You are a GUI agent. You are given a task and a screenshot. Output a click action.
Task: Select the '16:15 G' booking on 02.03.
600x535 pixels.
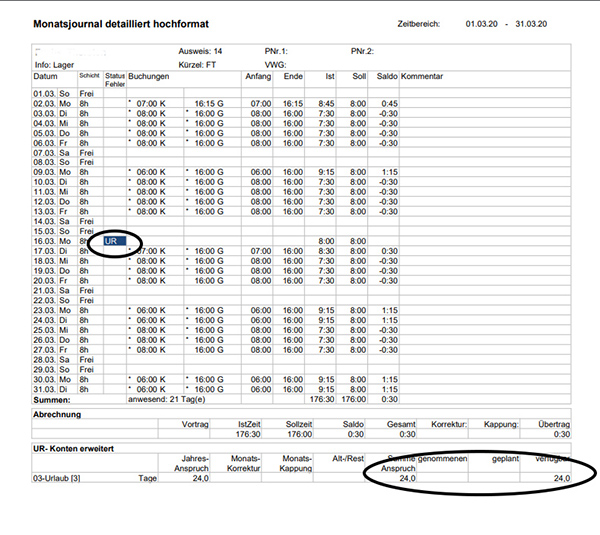pyautogui.click(x=209, y=104)
